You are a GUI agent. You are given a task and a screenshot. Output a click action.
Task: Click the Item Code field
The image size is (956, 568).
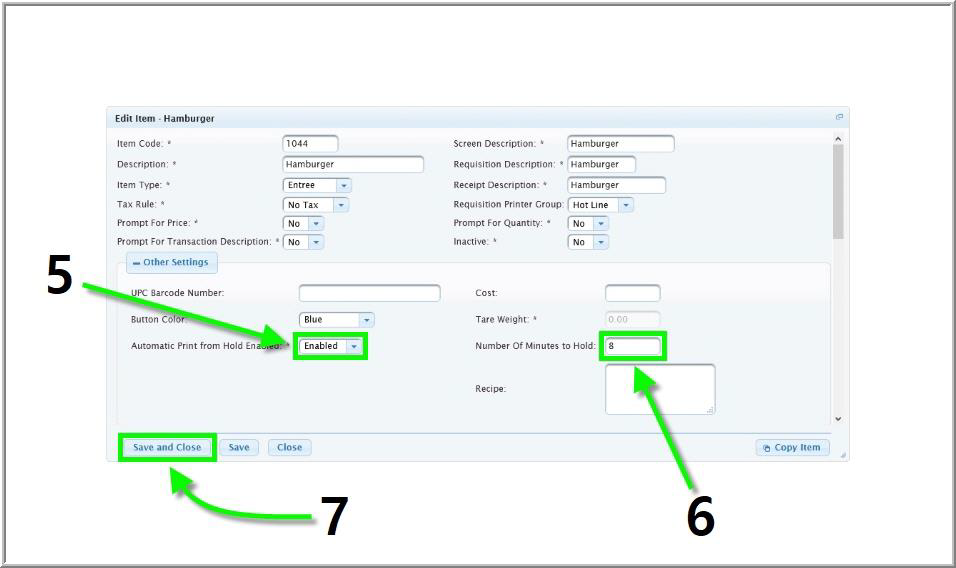point(310,144)
